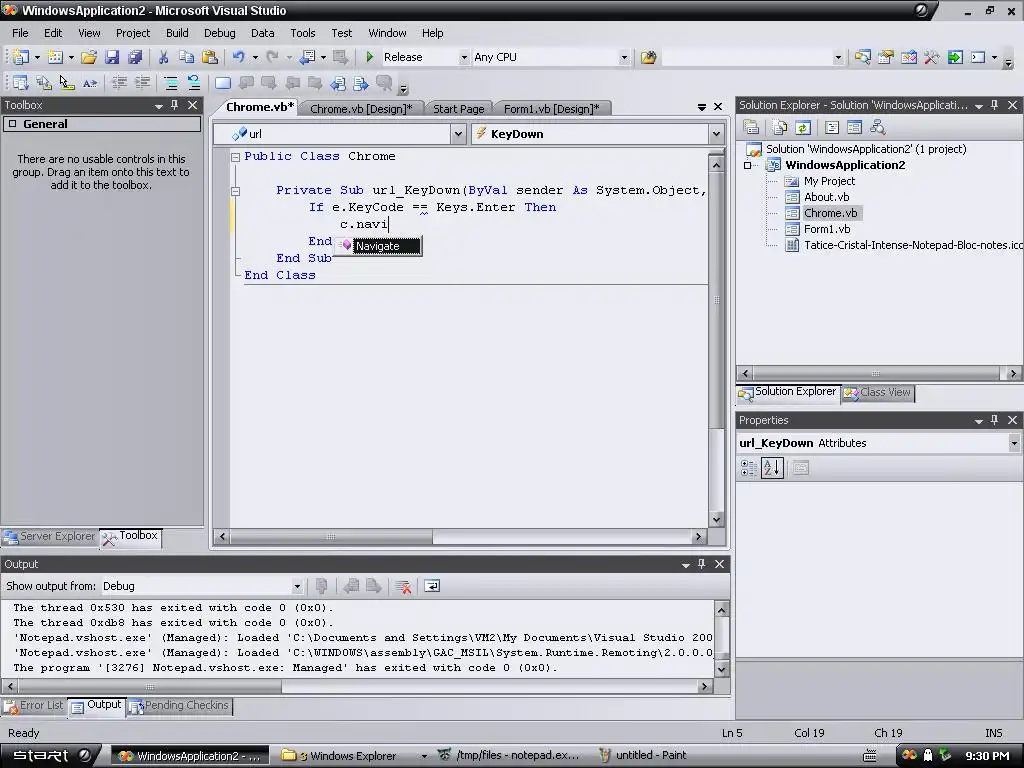
Task: Open the Tools menu
Action: [302, 33]
